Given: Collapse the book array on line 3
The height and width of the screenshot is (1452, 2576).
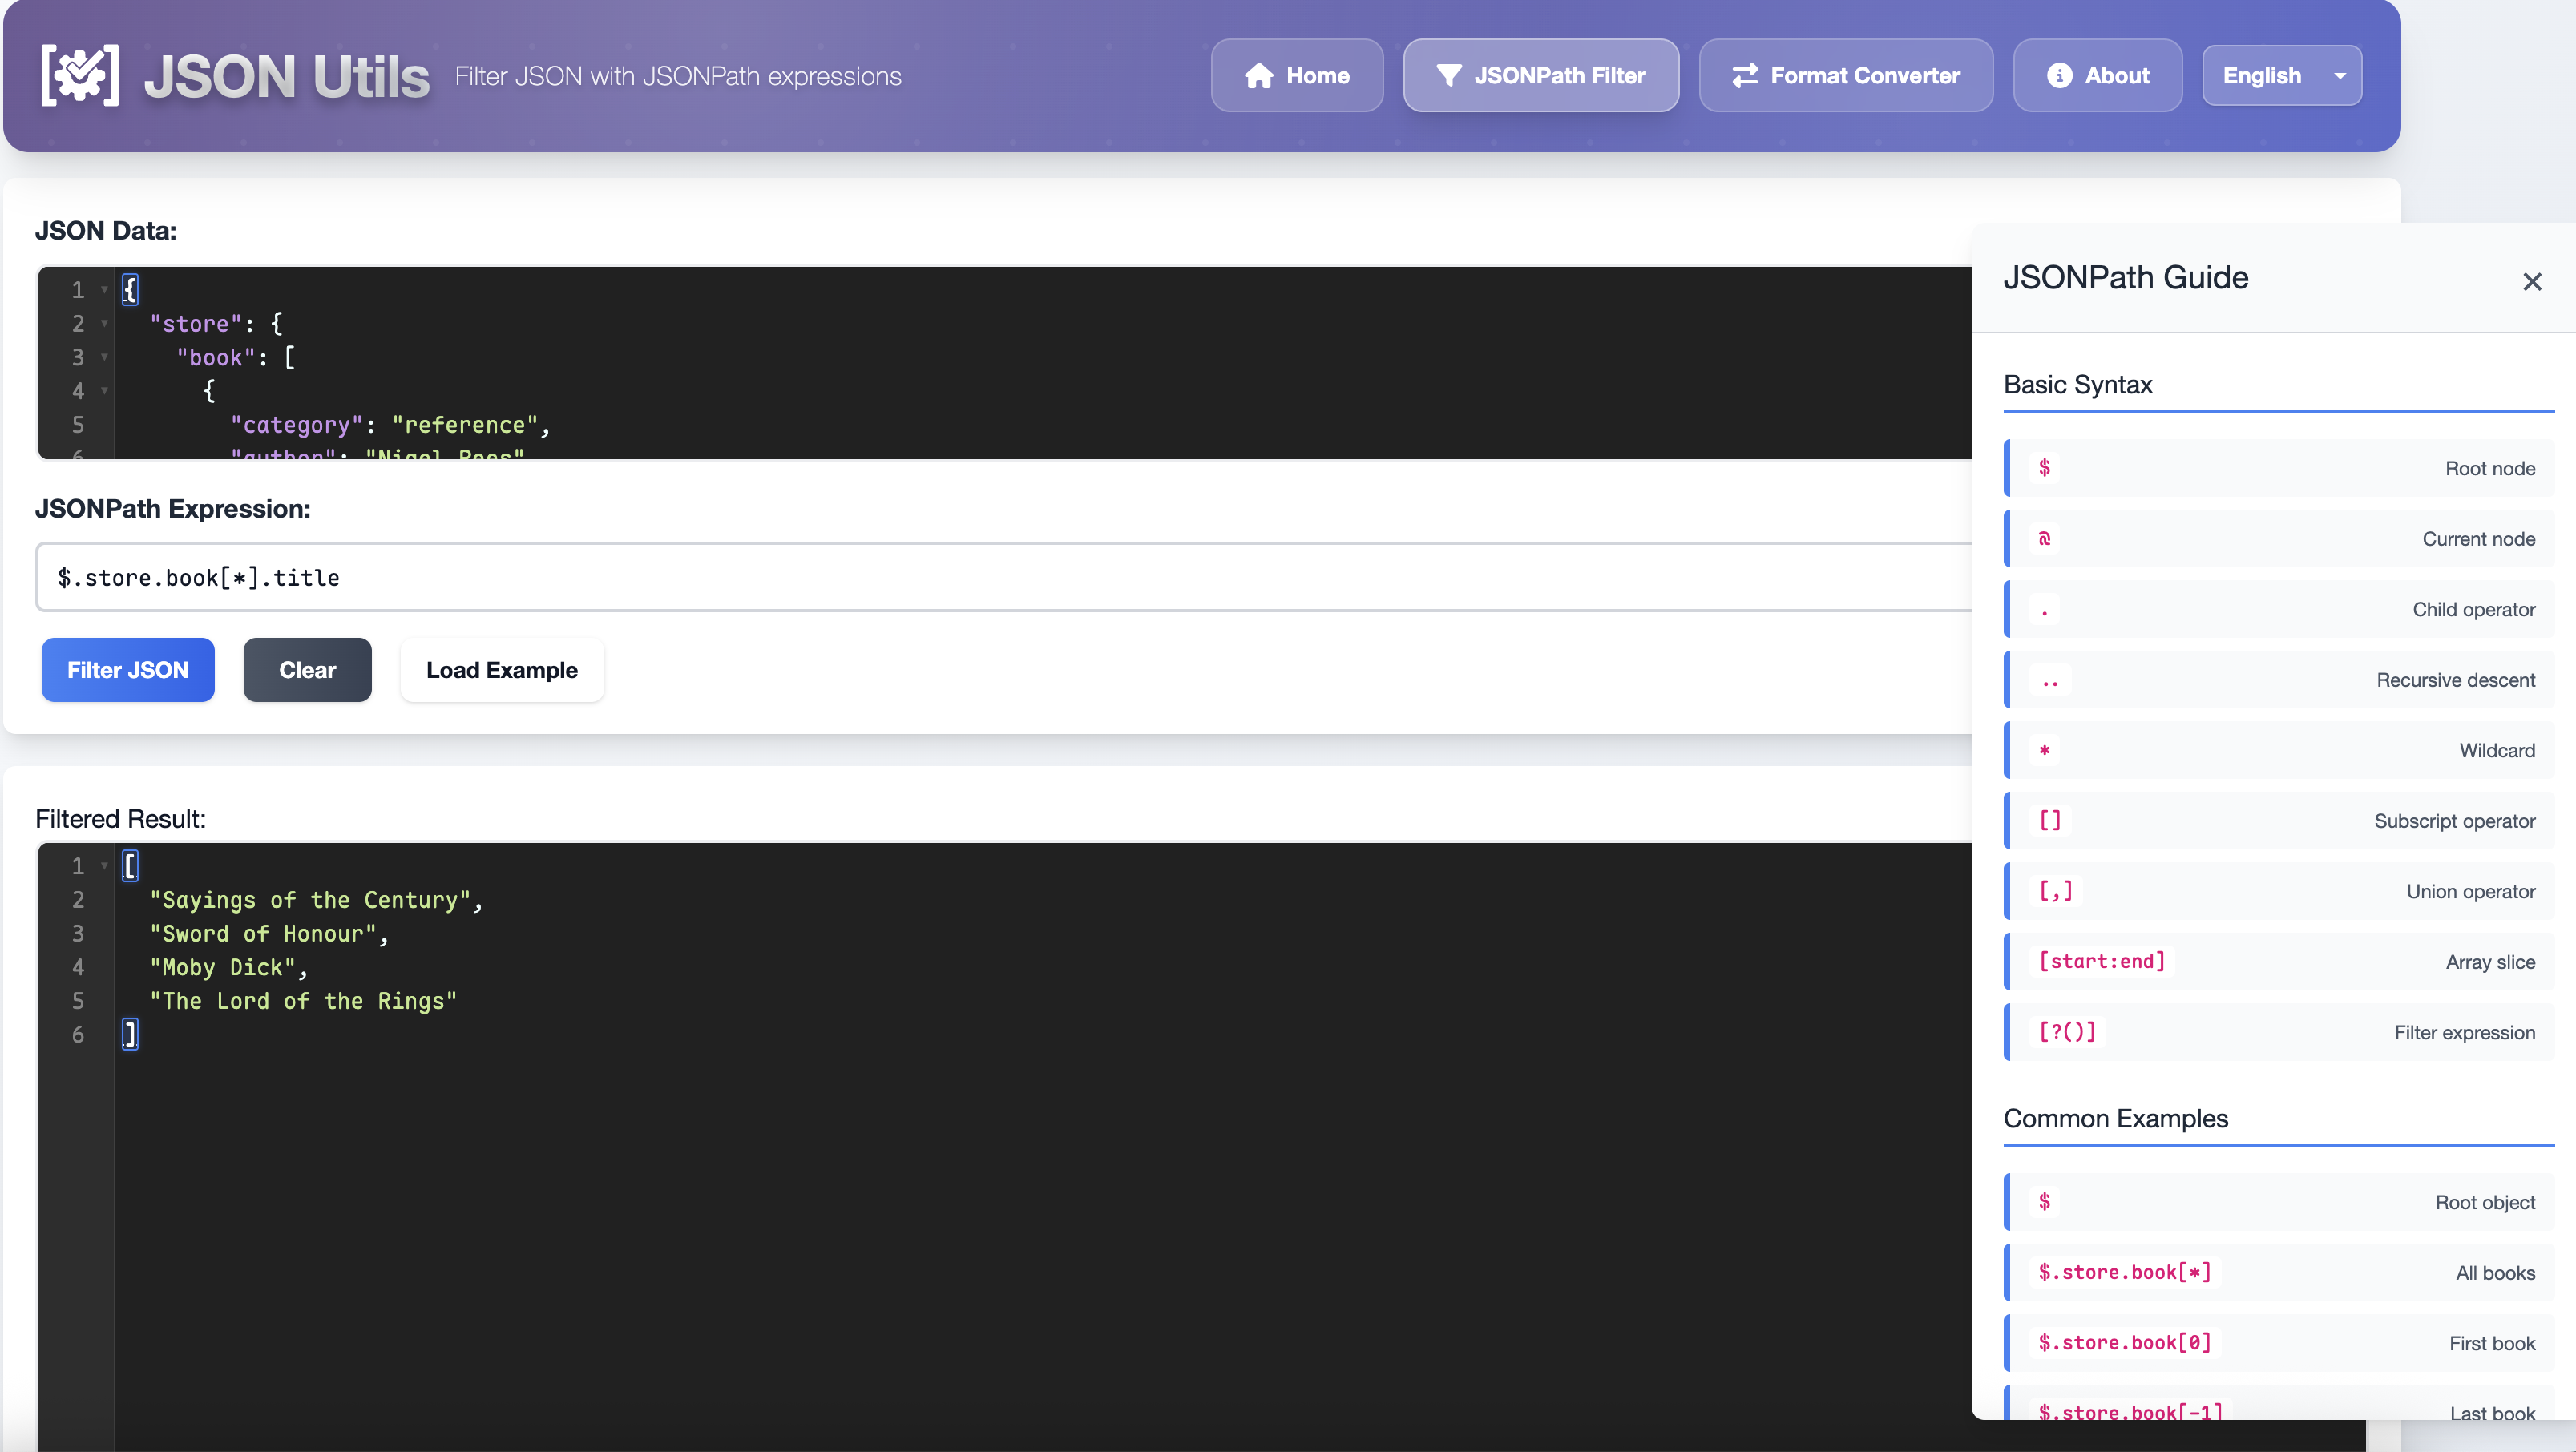Looking at the screenshot, I should [x=104, y=357].
